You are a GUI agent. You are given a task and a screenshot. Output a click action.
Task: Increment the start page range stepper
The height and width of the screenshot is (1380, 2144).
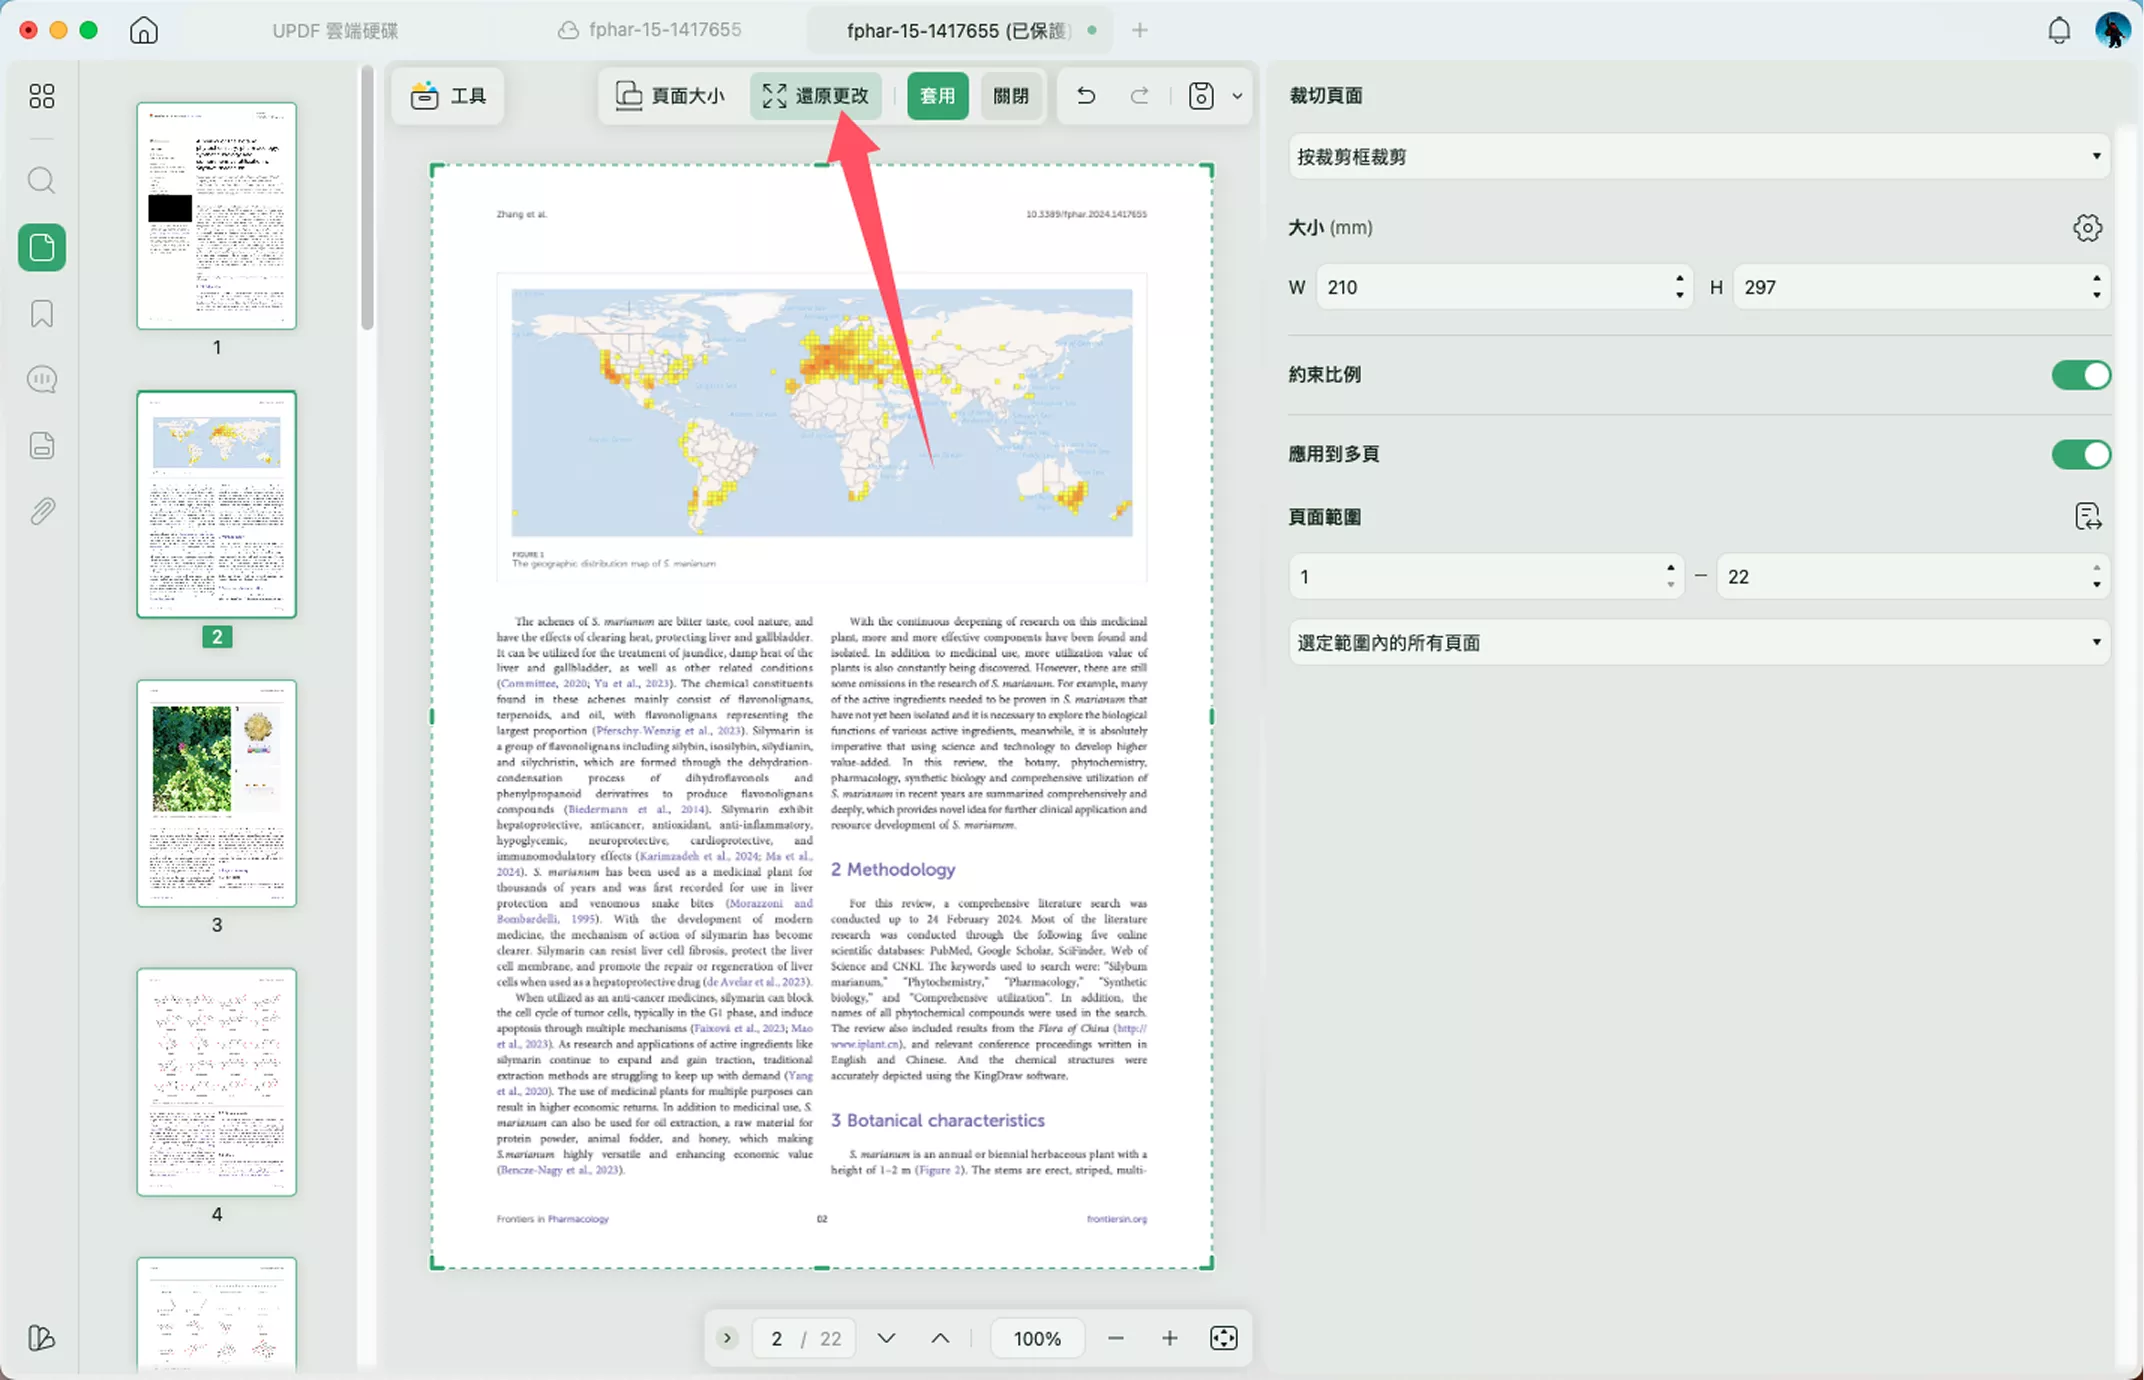pyautogui.click(x=1671, y=568)
